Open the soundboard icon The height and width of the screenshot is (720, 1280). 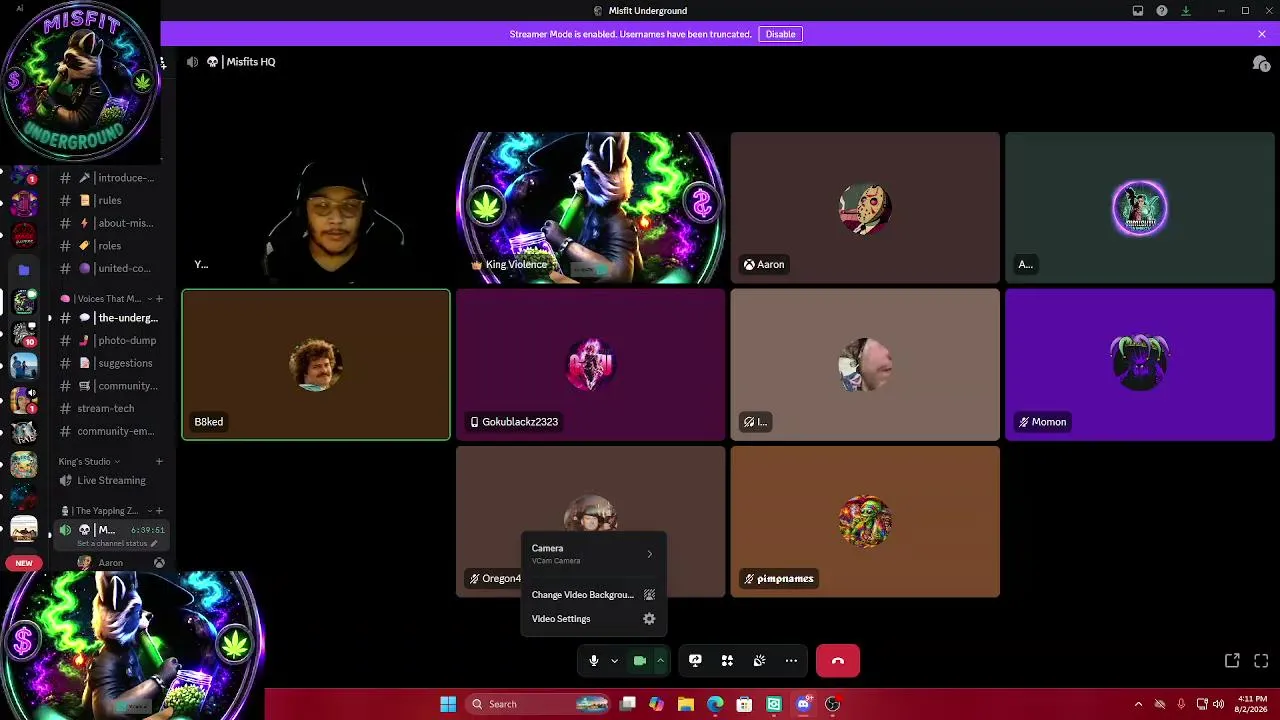759,660
